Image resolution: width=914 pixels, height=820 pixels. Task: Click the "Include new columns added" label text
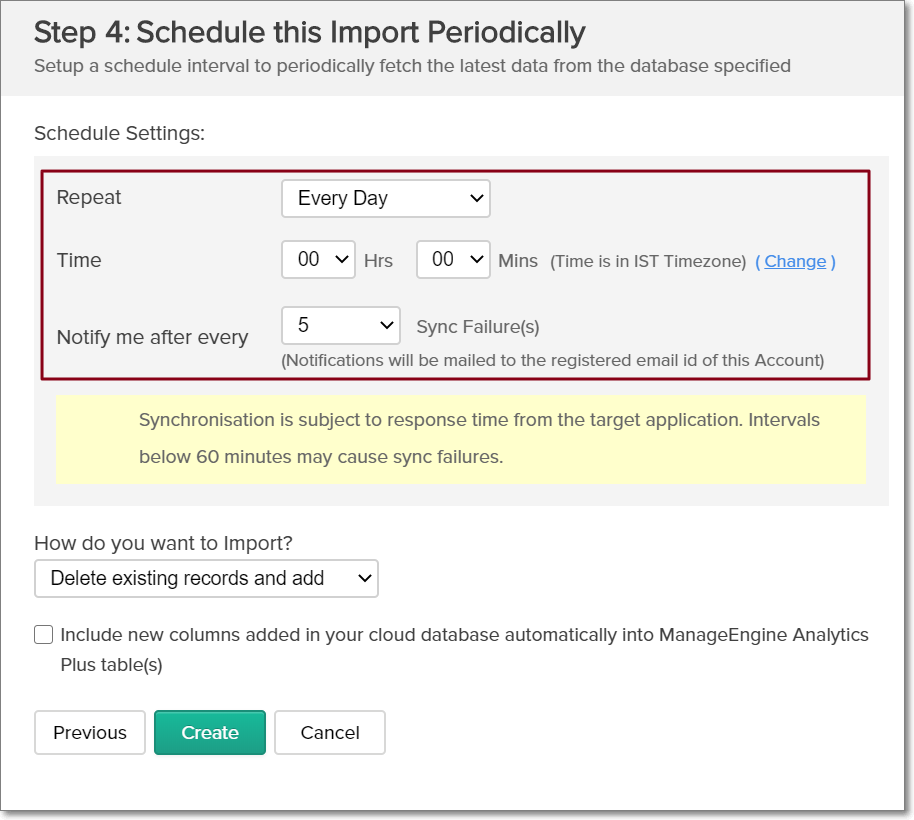tap(464, 635)
